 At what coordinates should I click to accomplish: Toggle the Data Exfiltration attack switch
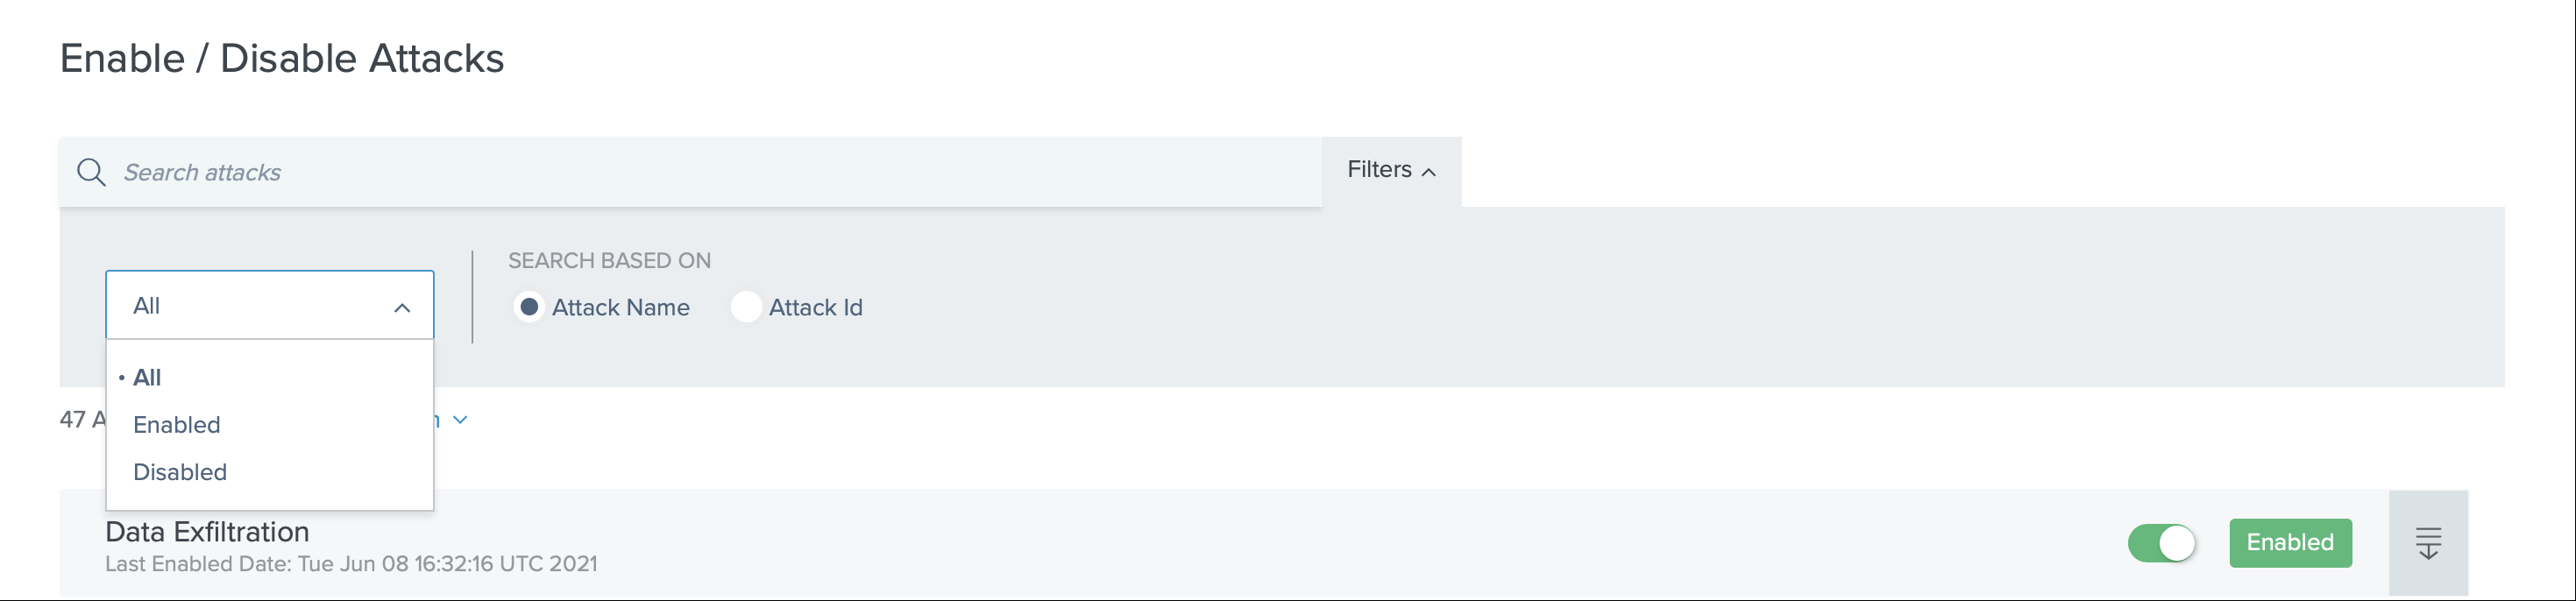click(x=2161, y=543)
